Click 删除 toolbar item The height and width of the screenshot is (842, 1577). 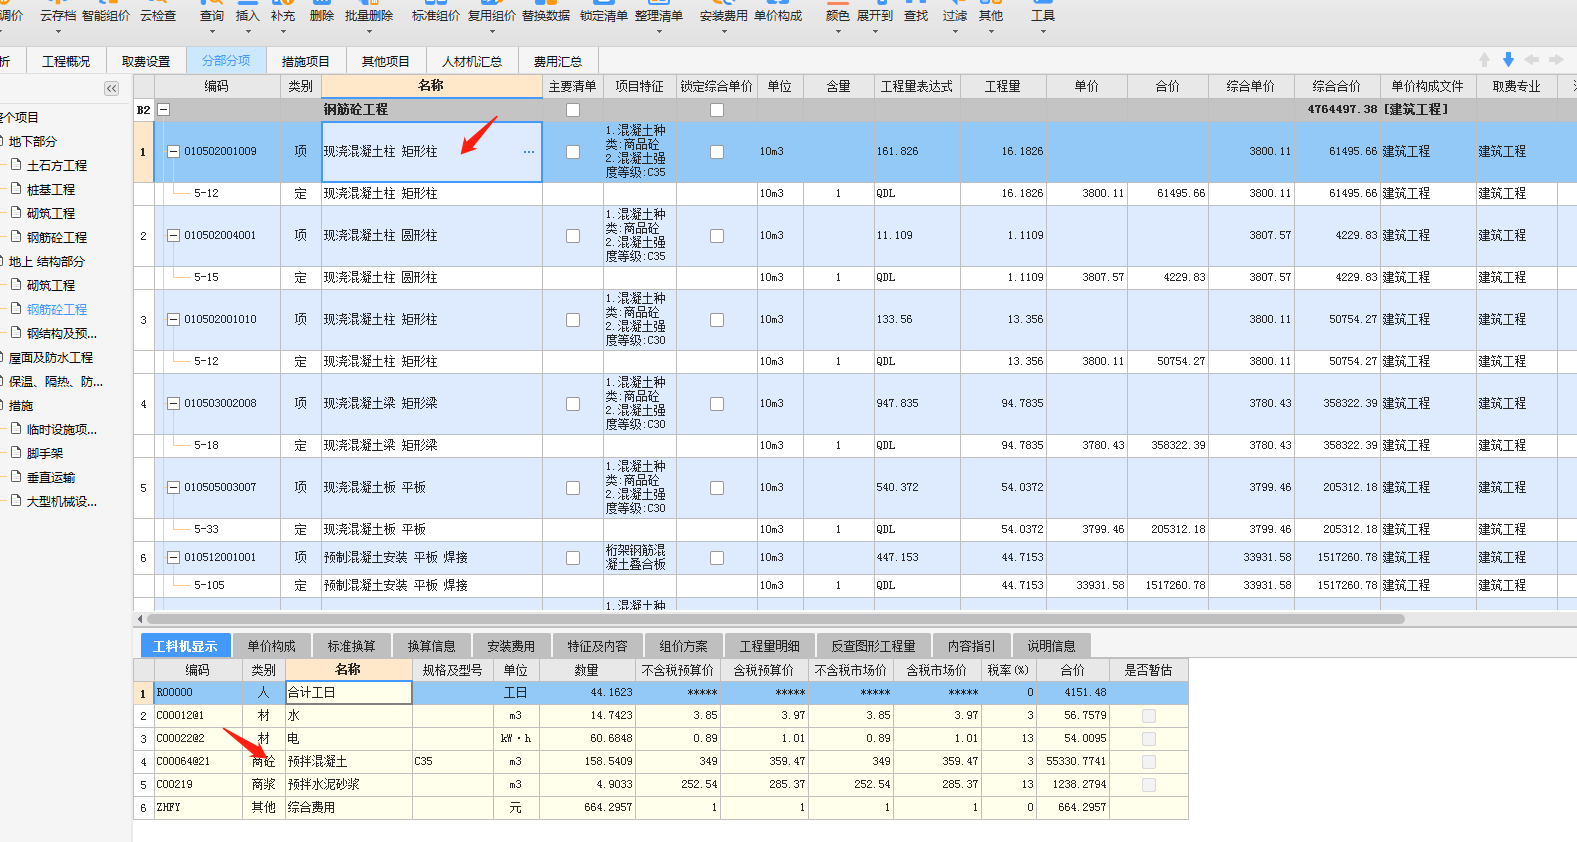pos(322,16)
